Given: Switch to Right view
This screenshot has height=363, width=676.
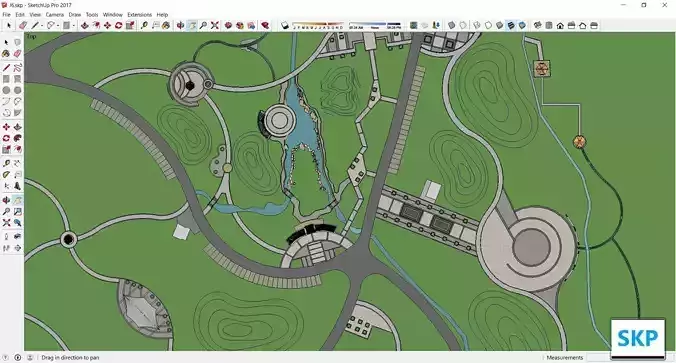Looking at the screenshot, I should (571, 26).
